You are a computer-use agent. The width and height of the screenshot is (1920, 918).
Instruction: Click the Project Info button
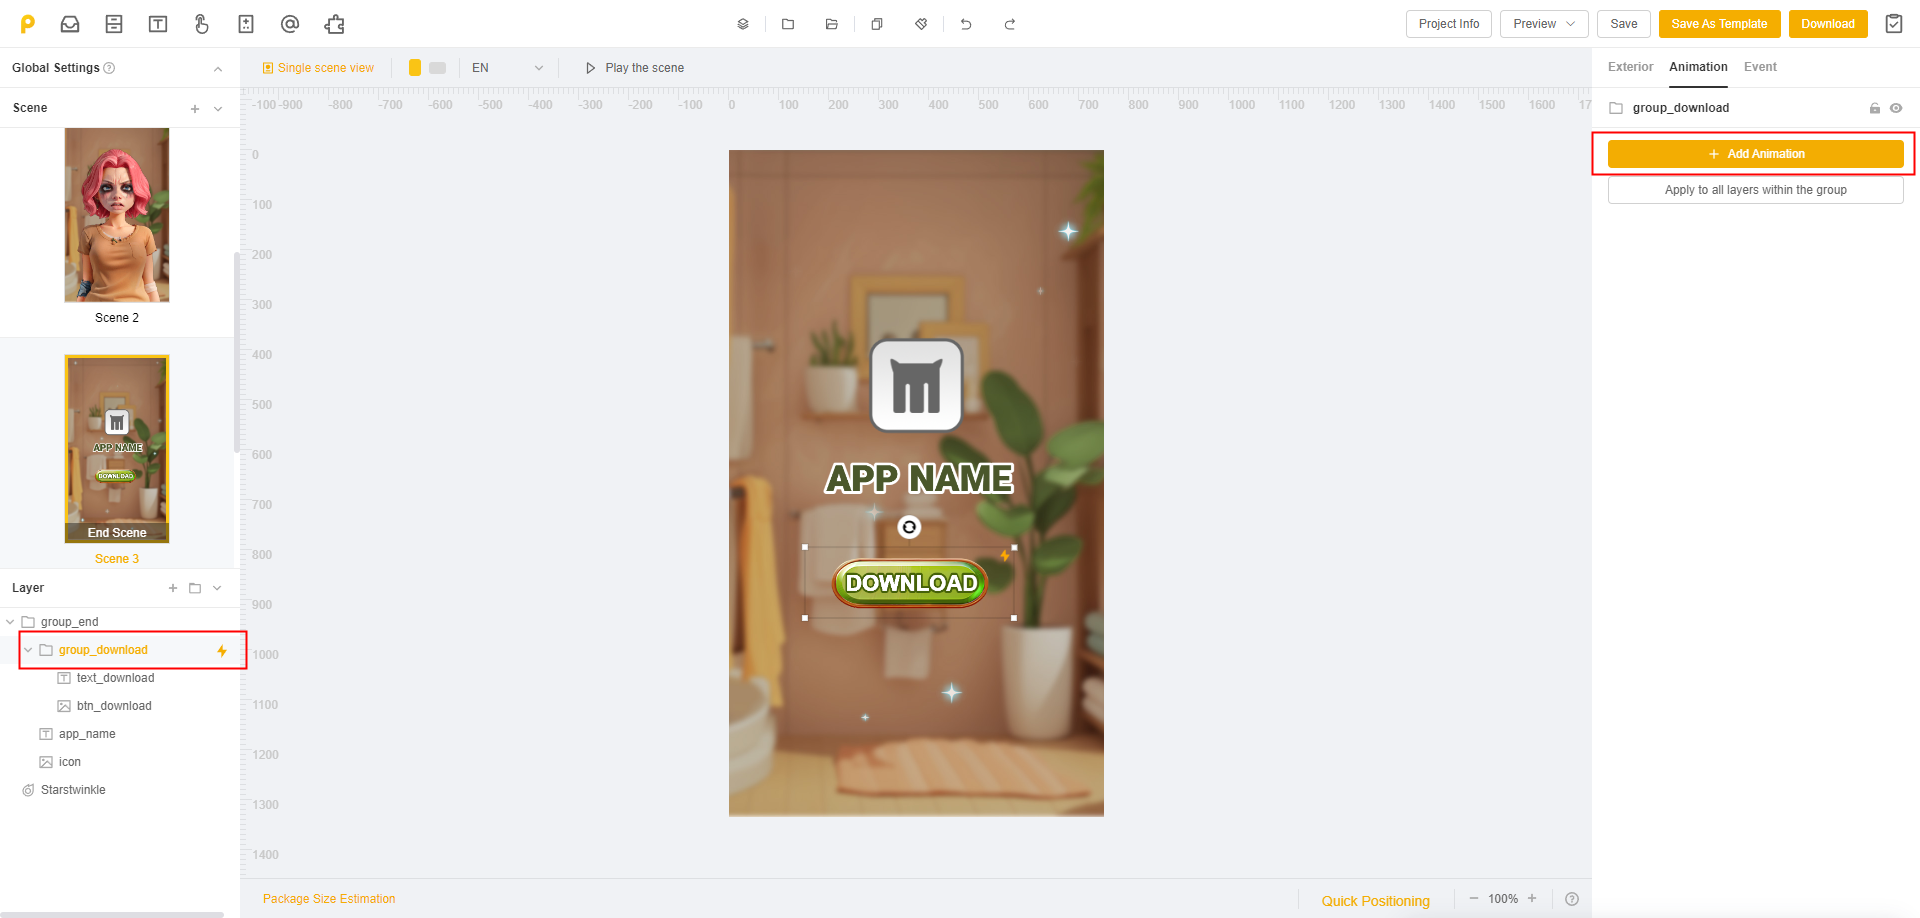(x=1449, y=24)
